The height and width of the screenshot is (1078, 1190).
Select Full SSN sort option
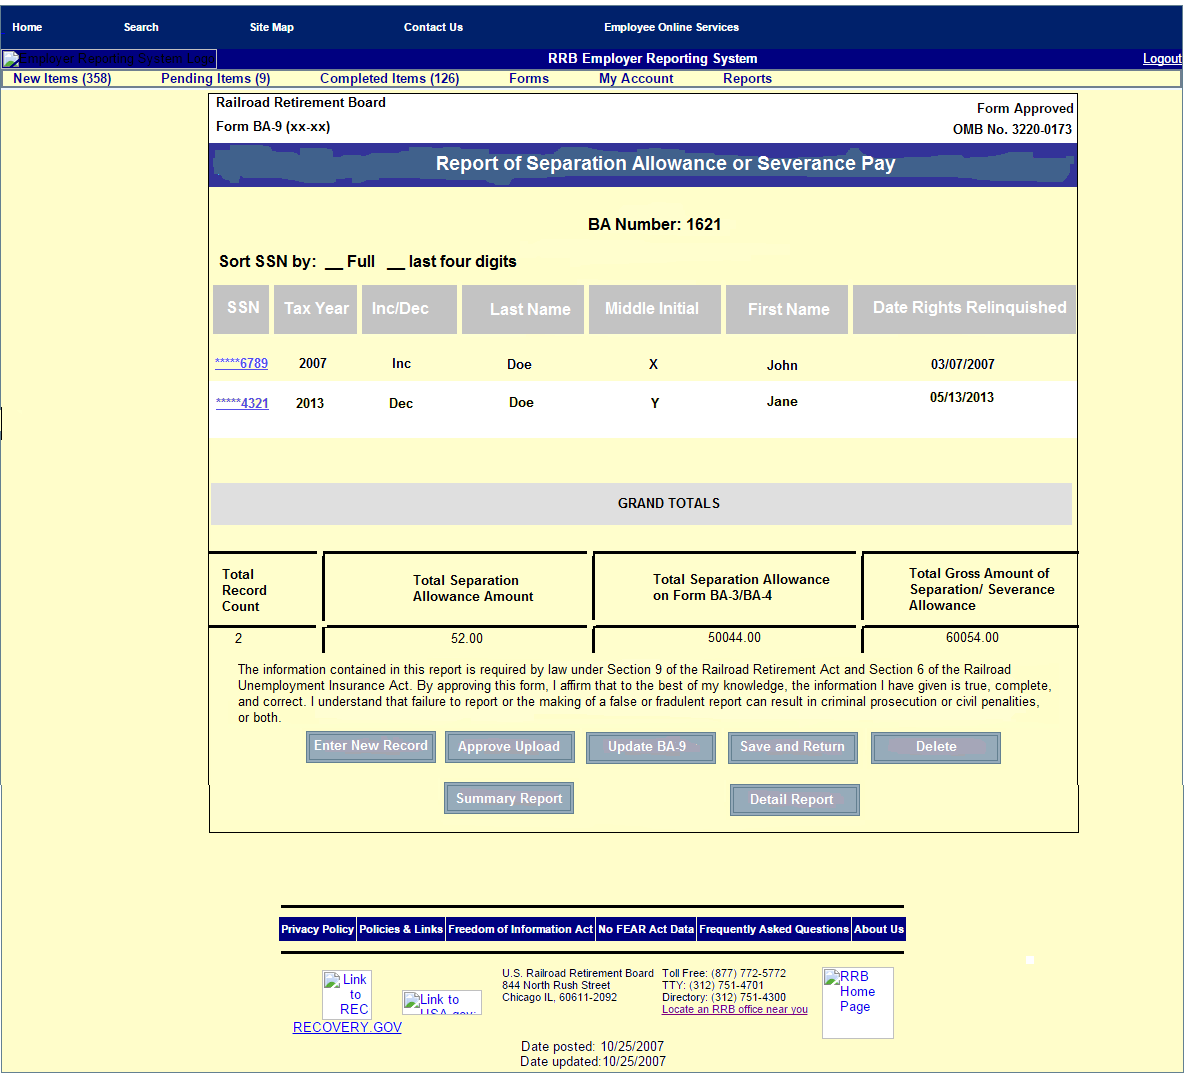tap(349, 262)
